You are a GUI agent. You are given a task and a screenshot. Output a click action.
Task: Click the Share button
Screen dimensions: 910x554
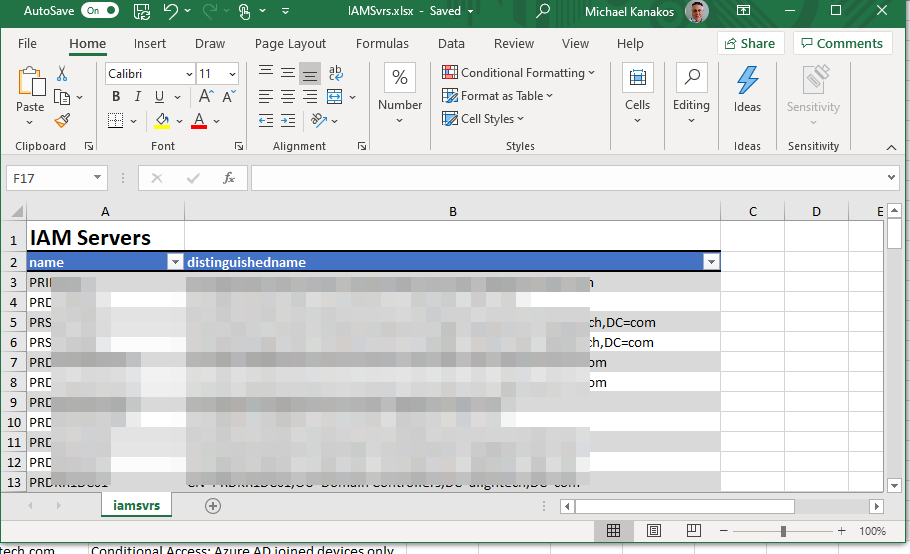[x=750, y=44]
